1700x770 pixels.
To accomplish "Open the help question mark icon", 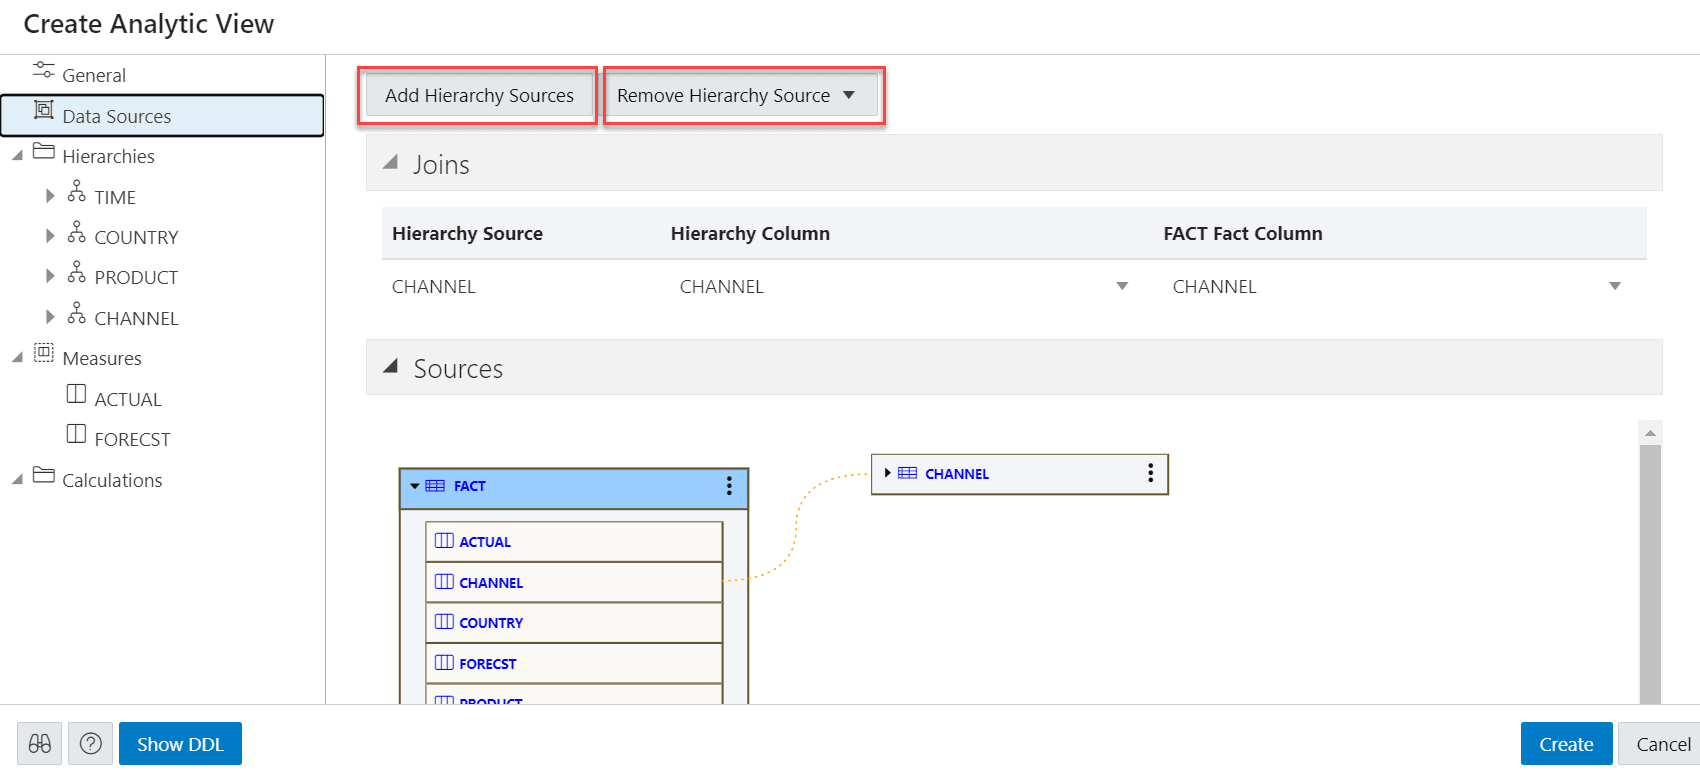I will coord(90,744).
